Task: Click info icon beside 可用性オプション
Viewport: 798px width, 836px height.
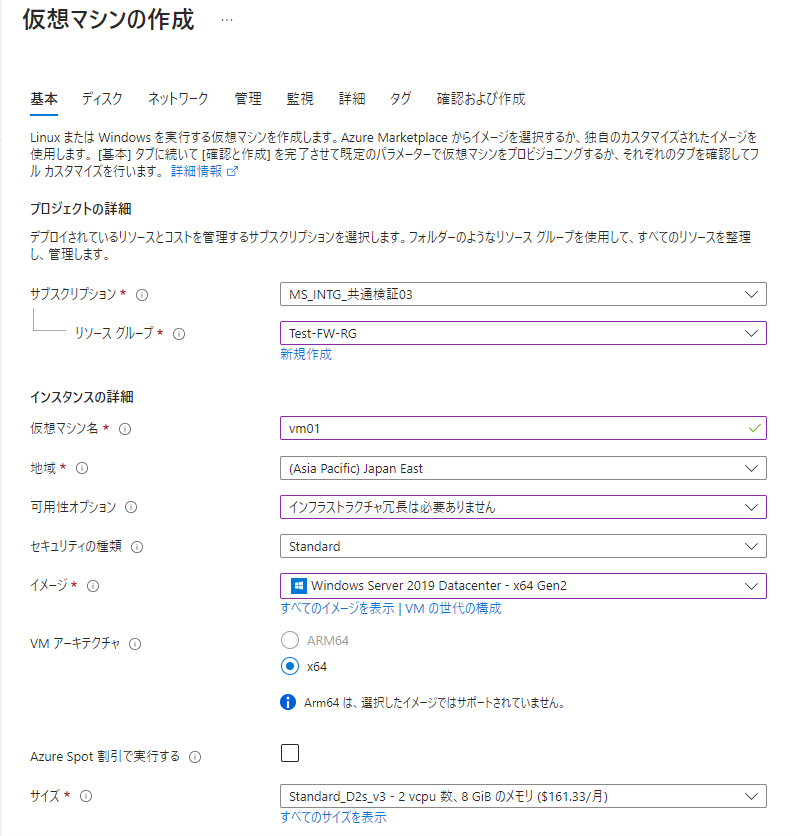Action: pyautogui.click(x=131, y=507)
